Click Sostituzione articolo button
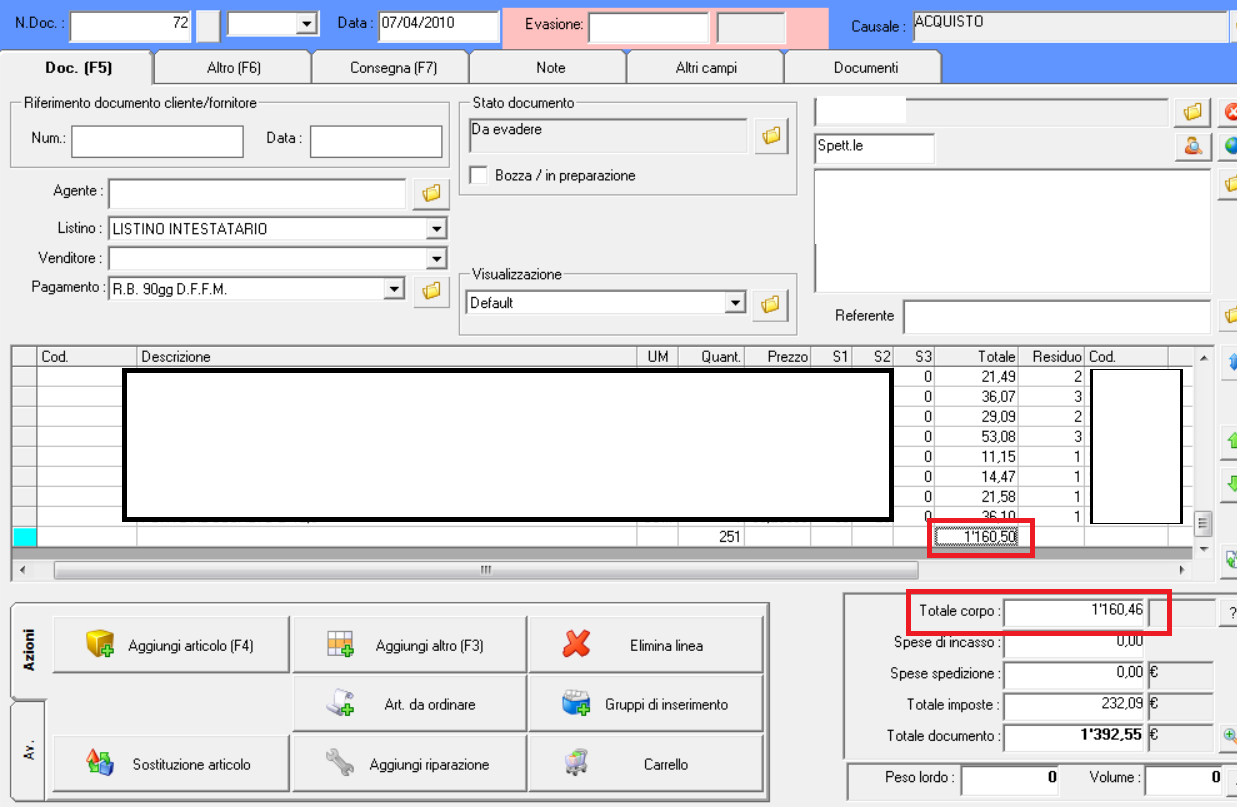Screen dimensions: 1237x807 click(x=171, y=763)
